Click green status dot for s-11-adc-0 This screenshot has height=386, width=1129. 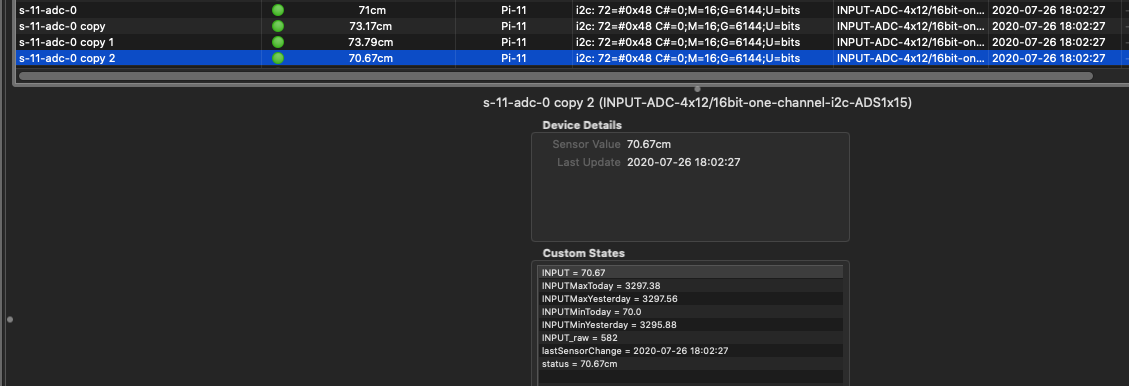click(x=277, y=10)
